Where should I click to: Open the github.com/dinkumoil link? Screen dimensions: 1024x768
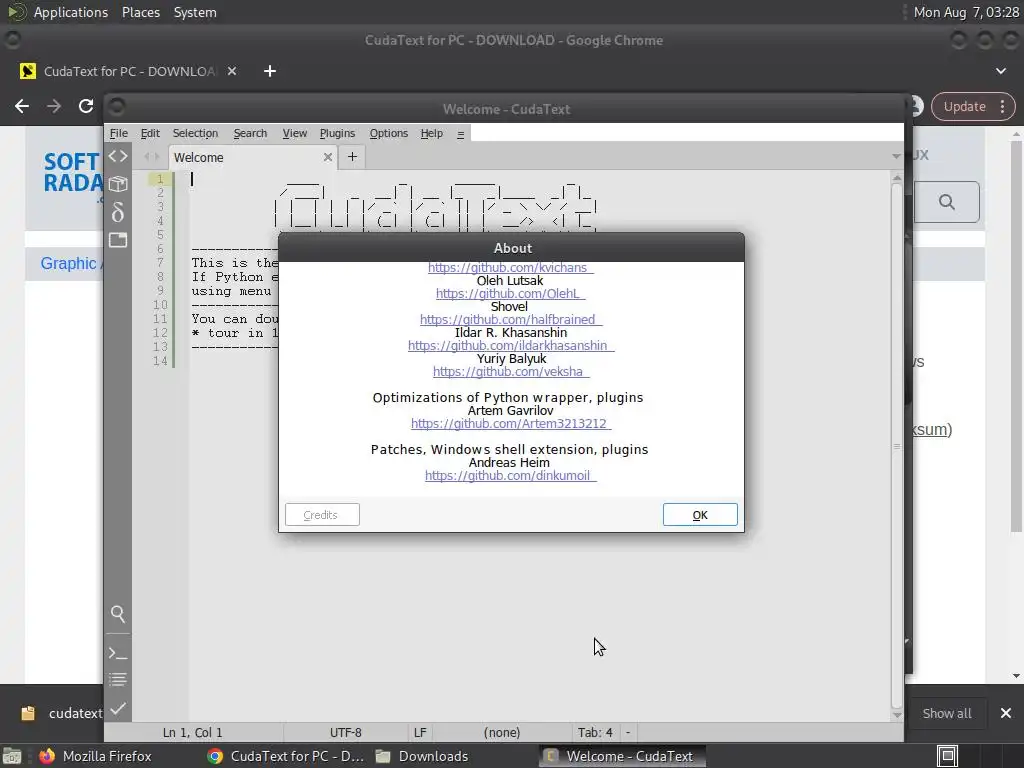click(x=511, y=475)
